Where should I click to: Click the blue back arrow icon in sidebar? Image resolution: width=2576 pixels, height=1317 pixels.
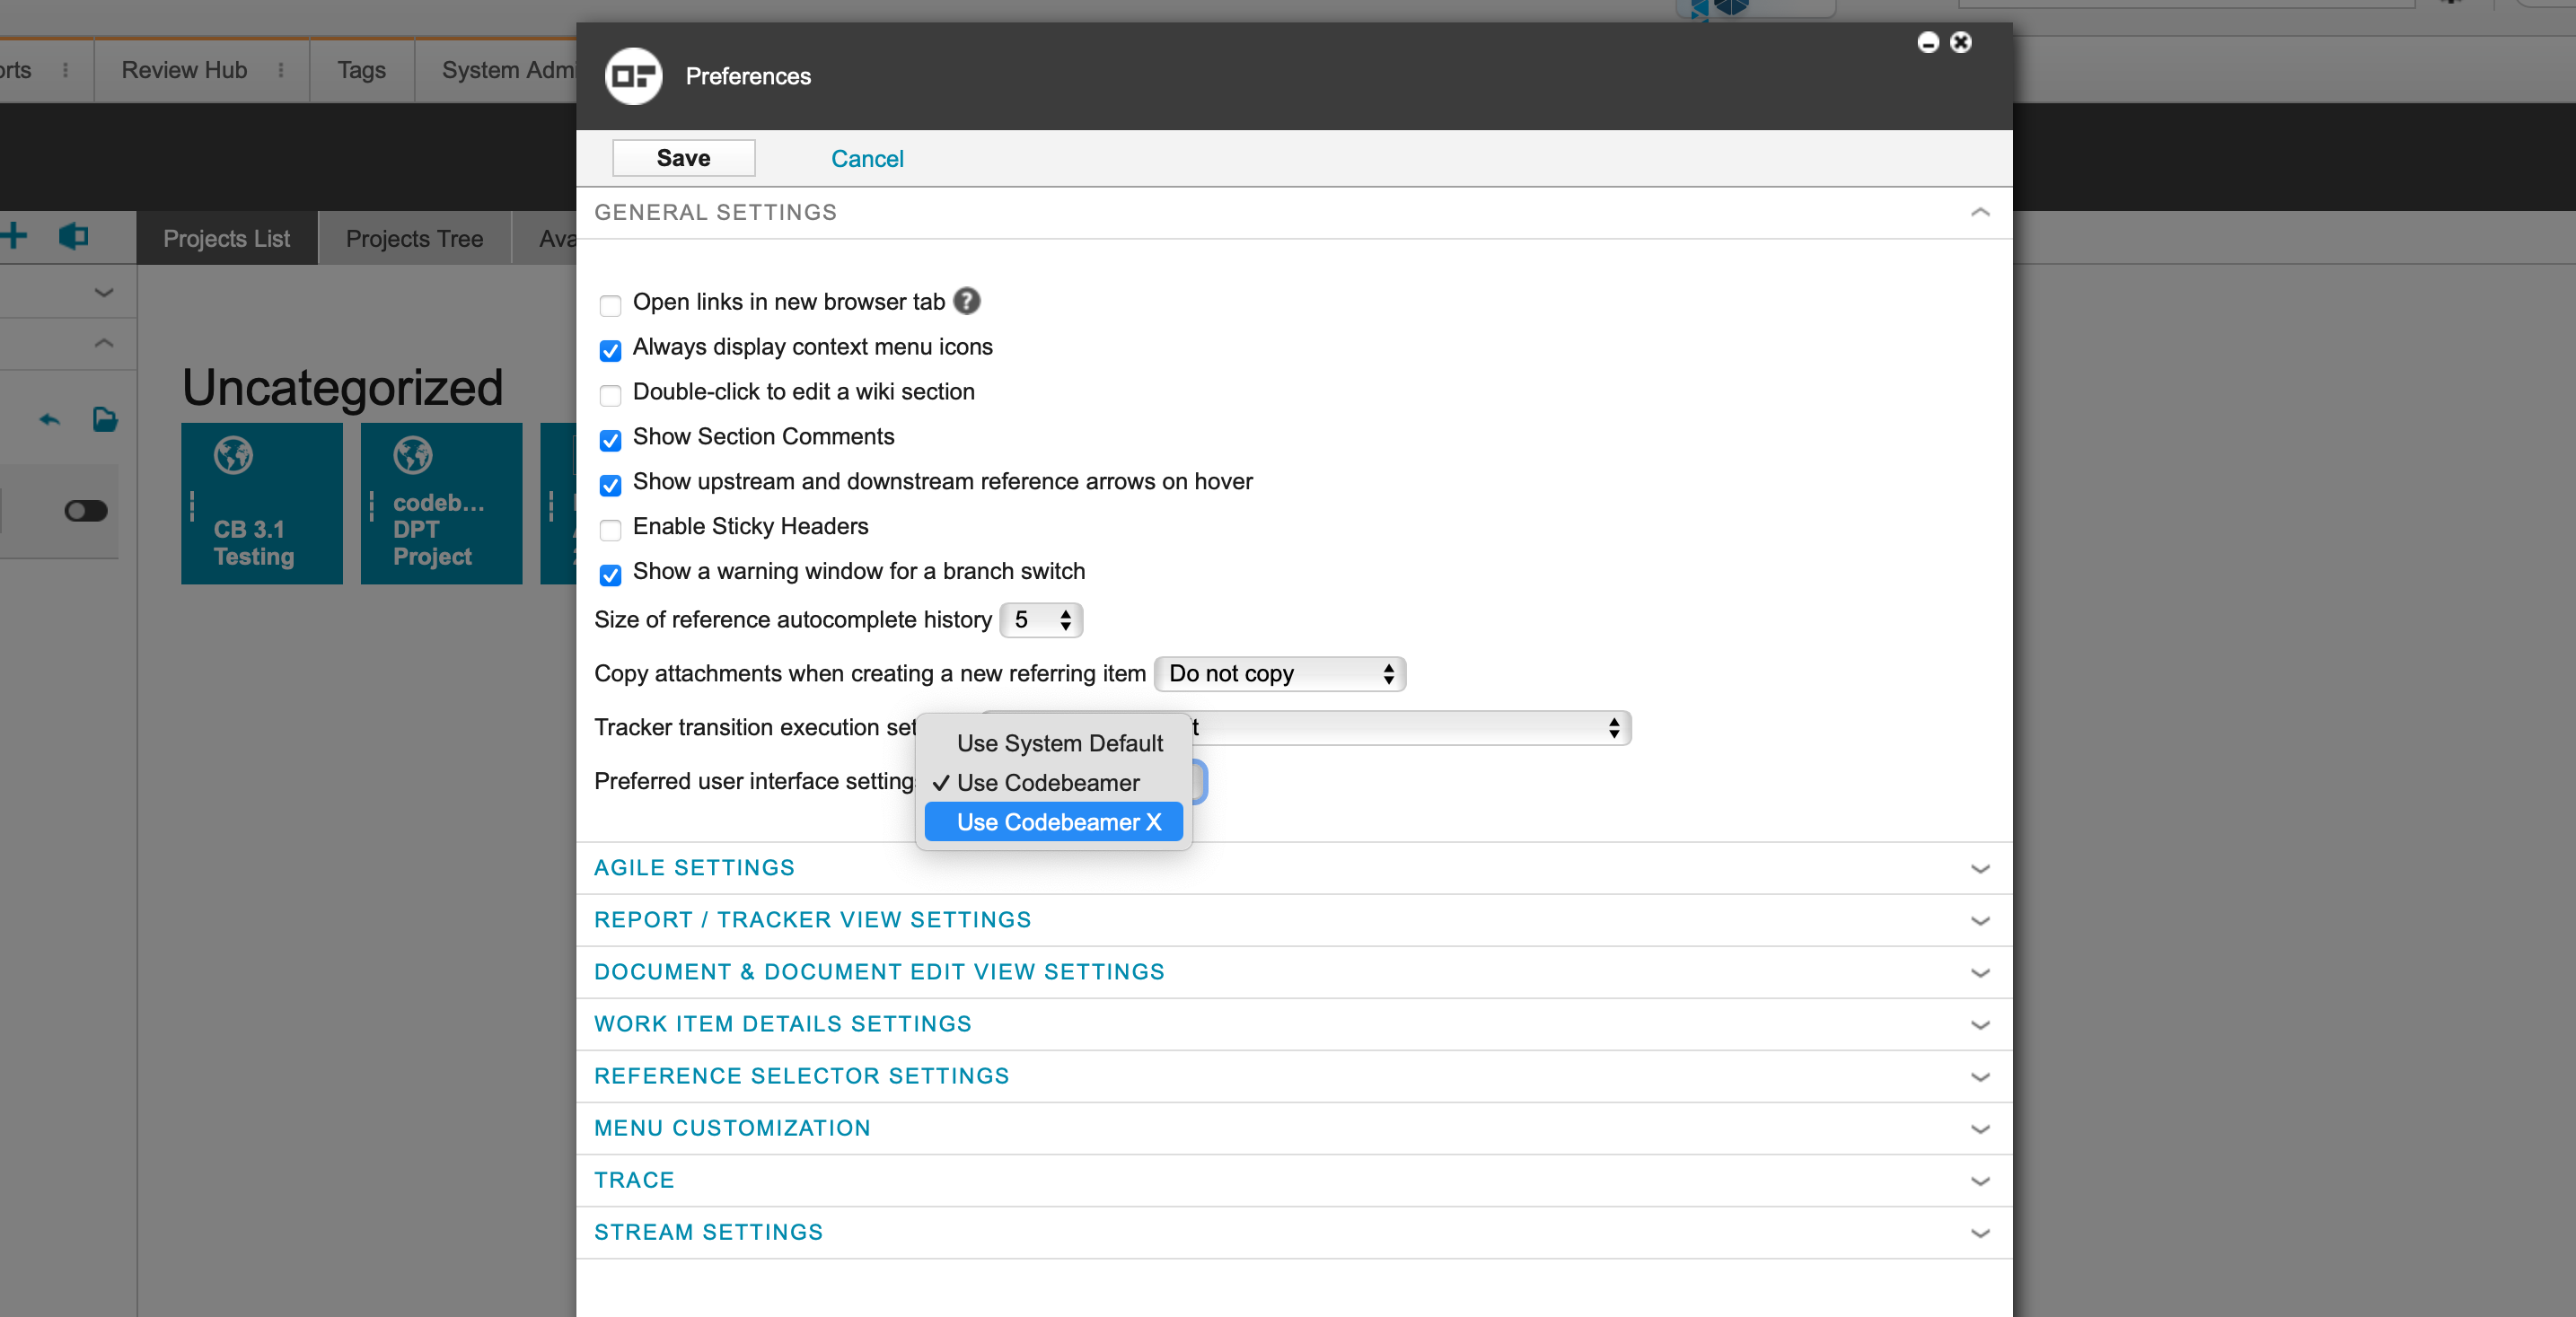tap(49, 419)
